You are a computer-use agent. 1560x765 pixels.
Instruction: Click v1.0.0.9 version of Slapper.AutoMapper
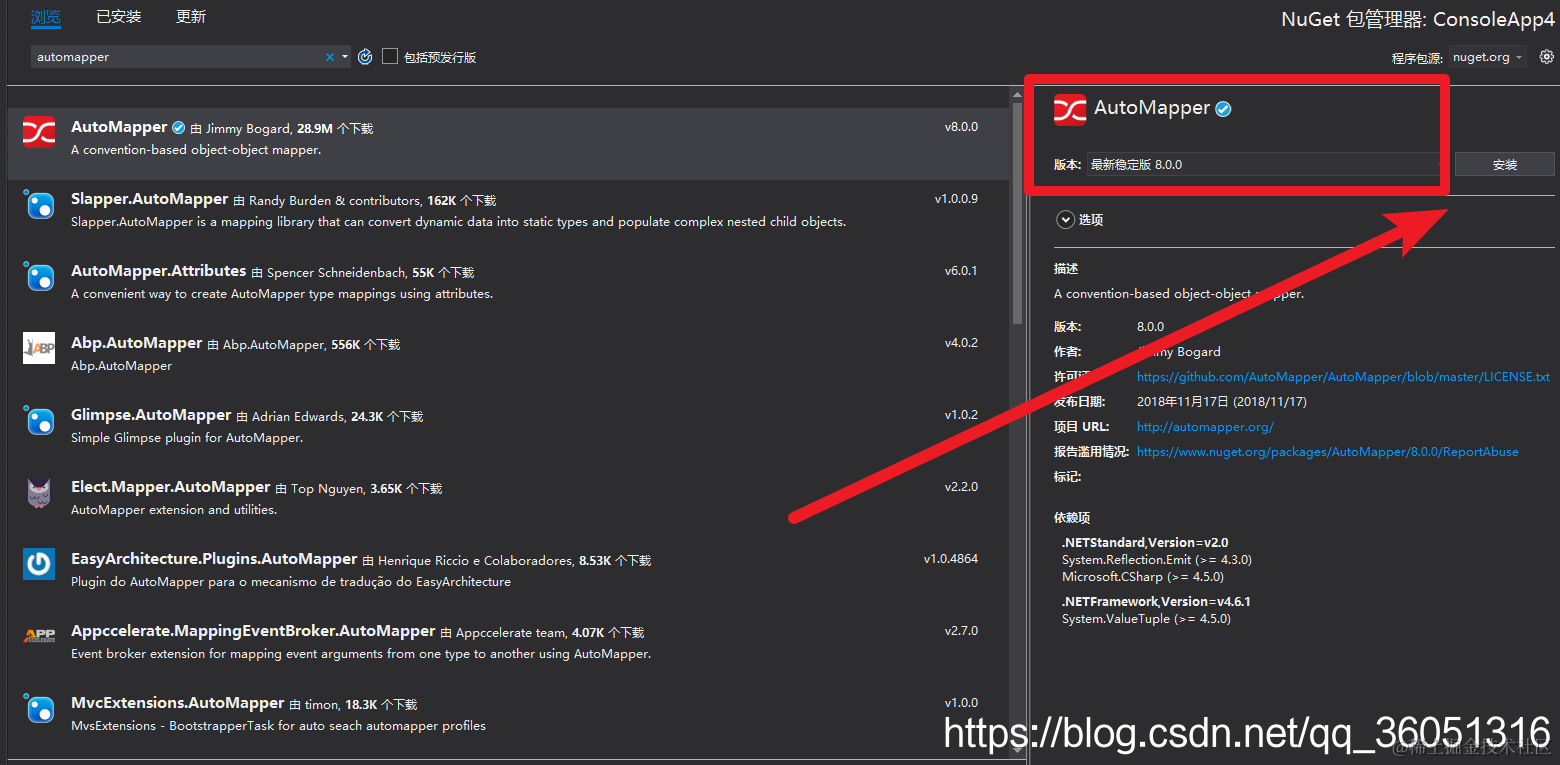(x=956, y=199)
